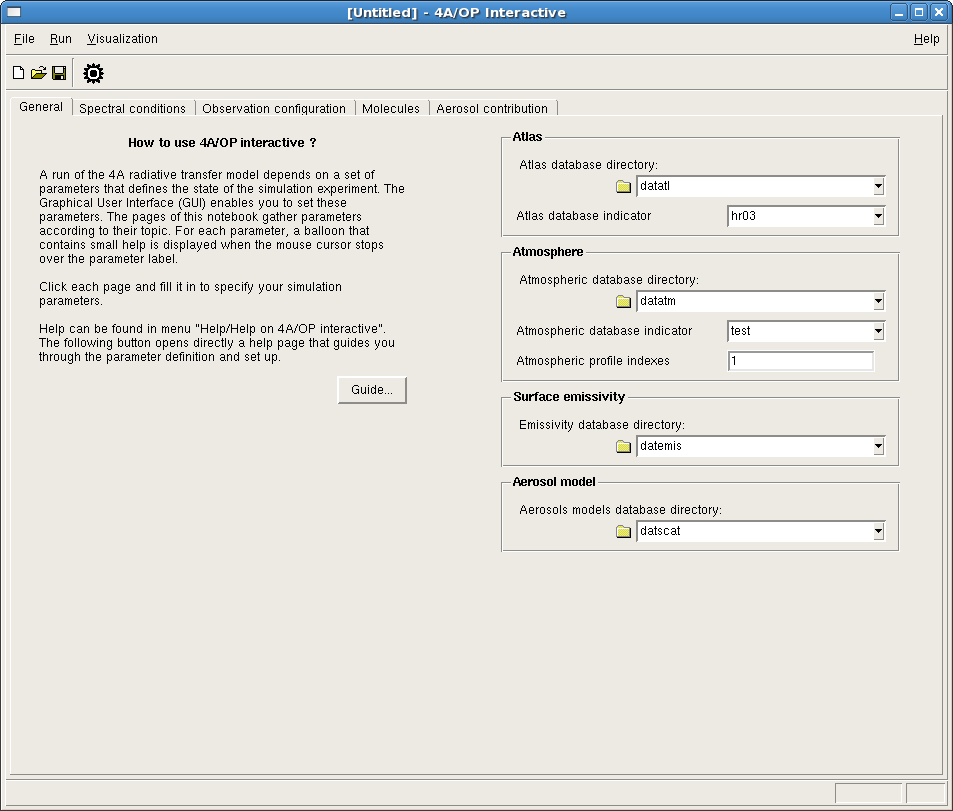Click the Save floppy disk icon
This screenshot has height=811, width=953.
click(59, 73)
